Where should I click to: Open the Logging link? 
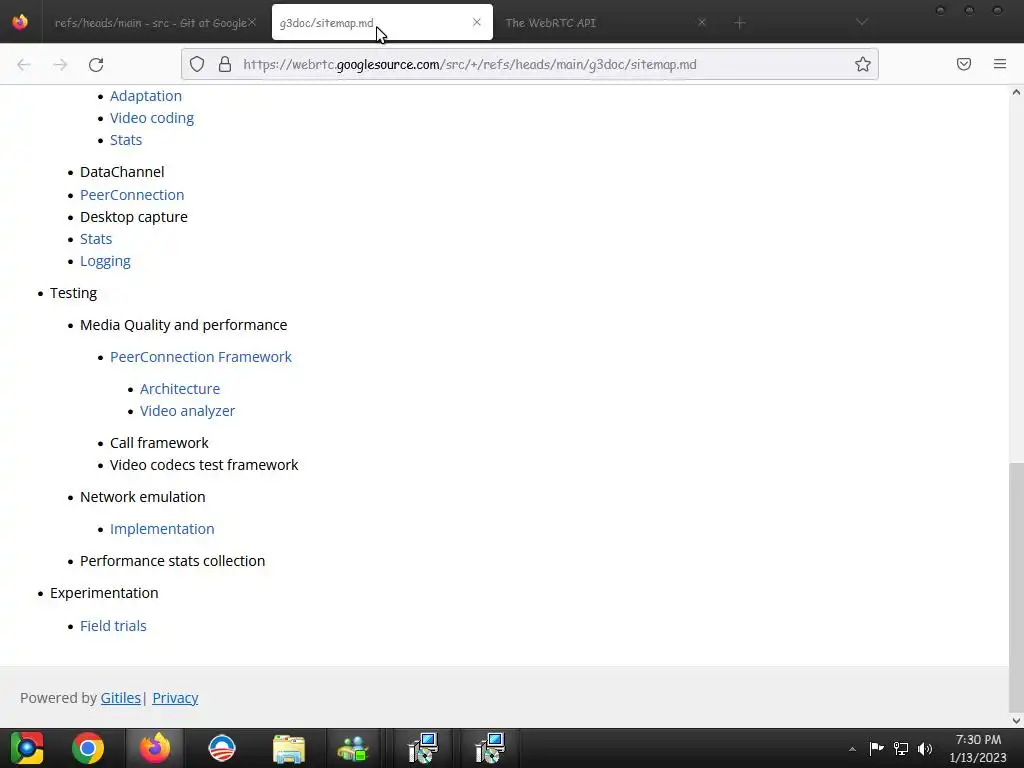[x=105, y=261]
